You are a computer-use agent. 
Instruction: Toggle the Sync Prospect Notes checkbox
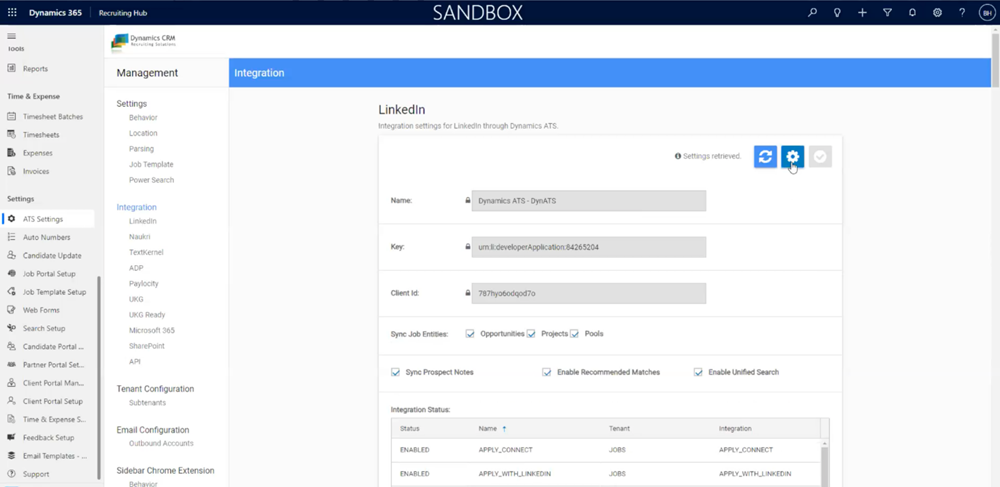[395, 372]
